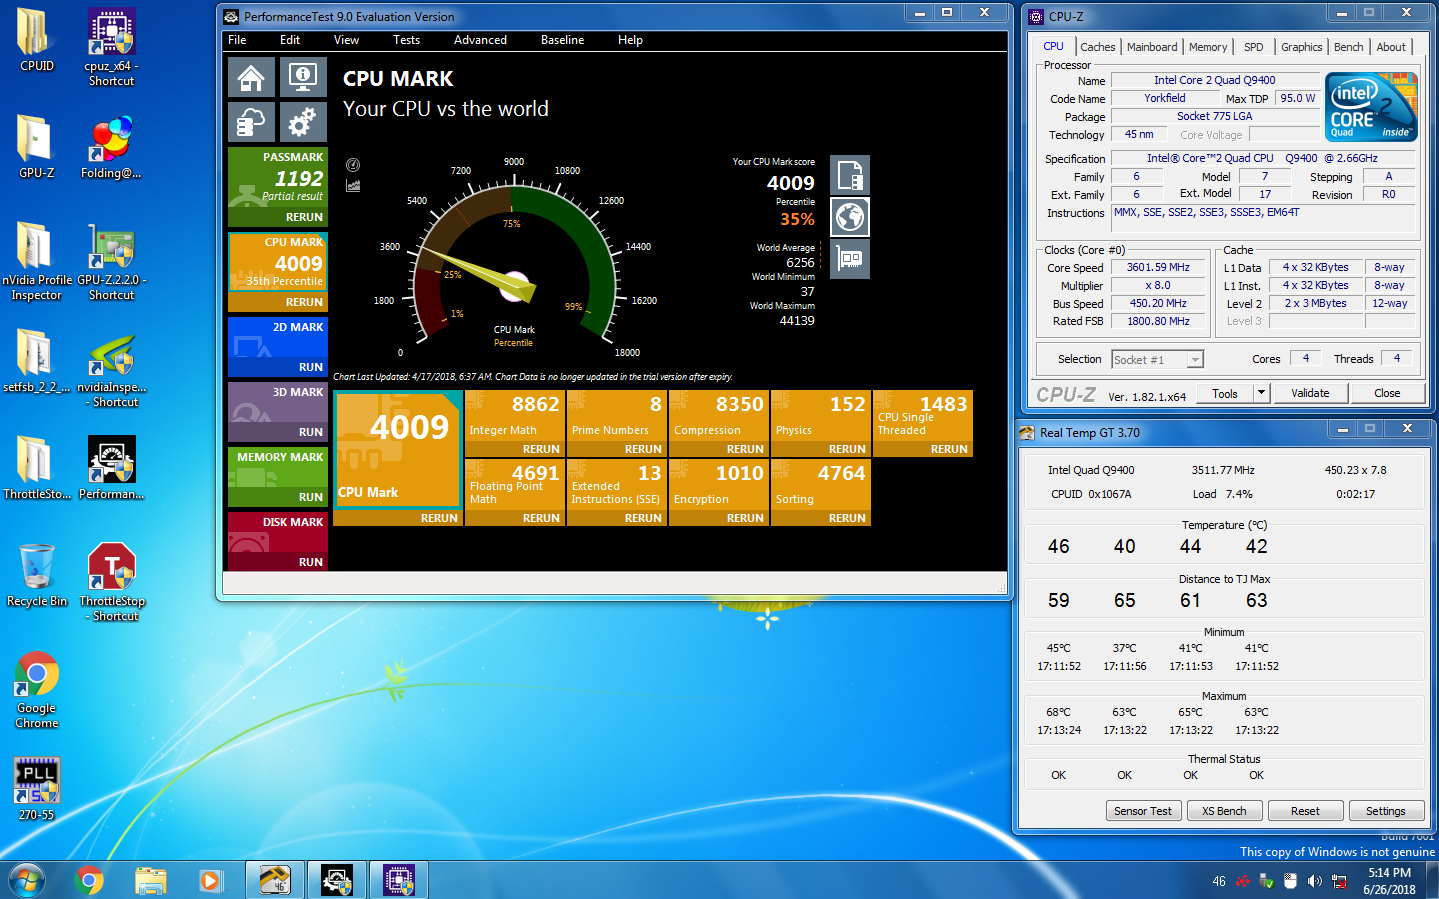Open the GPU-Z folder on desktop

coord(36,146)
